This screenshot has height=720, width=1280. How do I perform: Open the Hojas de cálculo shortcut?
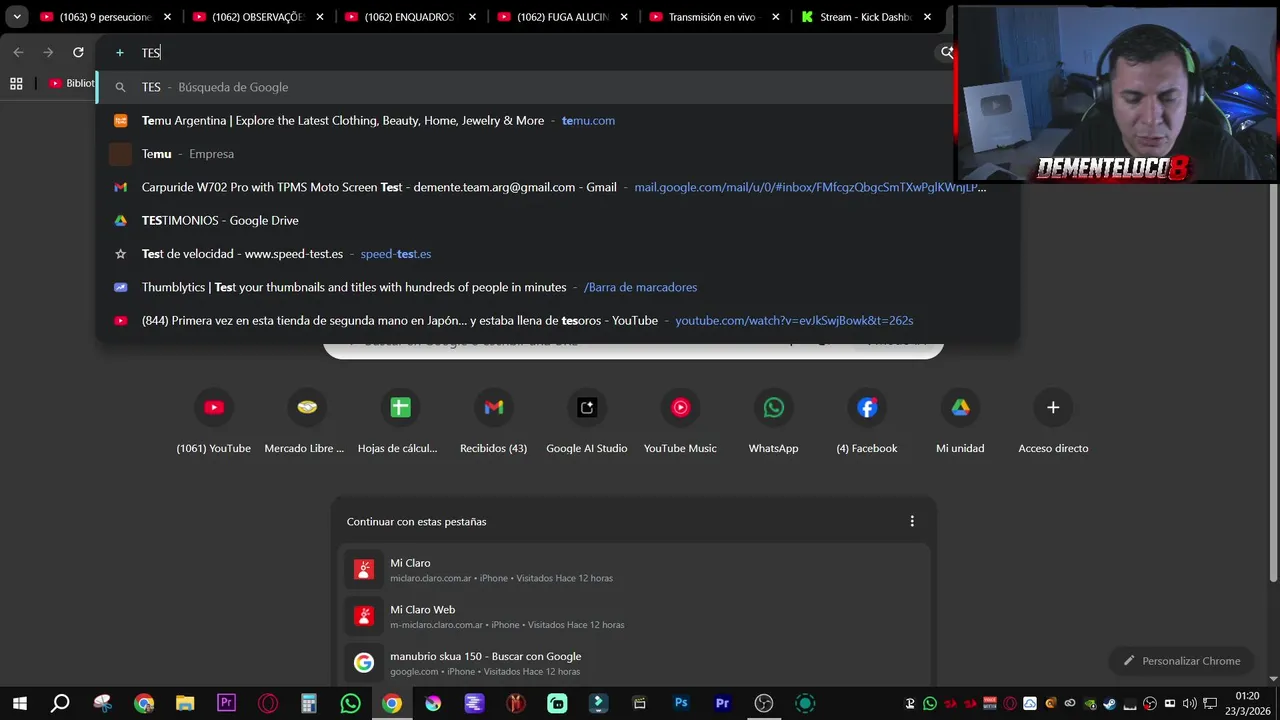click(399, 421)
